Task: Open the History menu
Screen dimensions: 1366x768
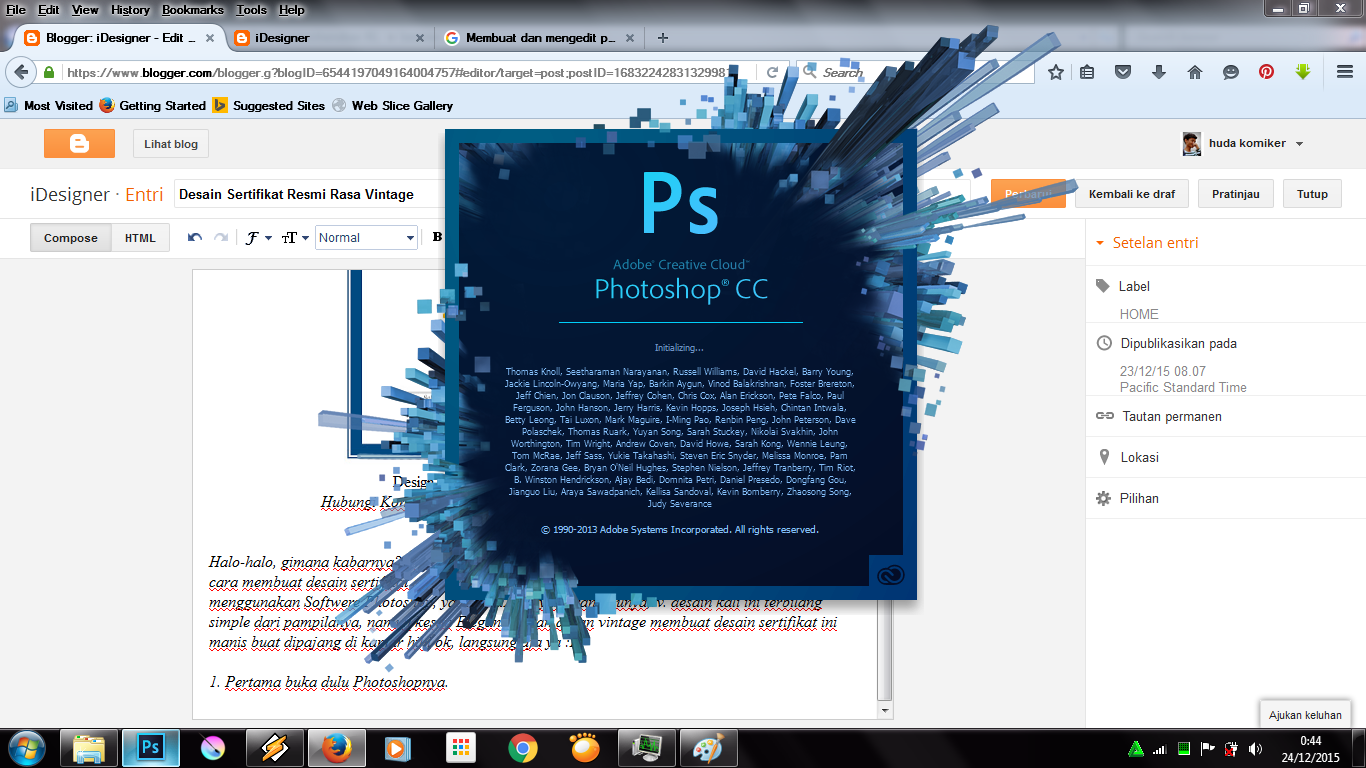Action: click(x=130, y=9)
